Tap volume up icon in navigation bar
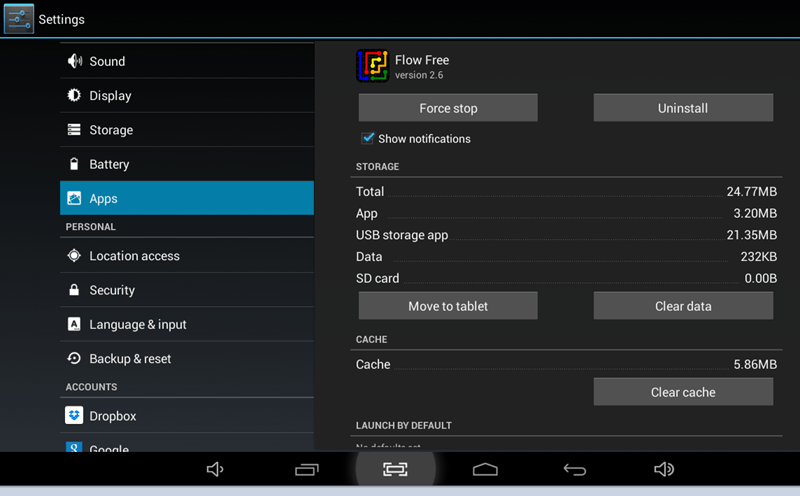800x496 pixels. coord(664,469)
